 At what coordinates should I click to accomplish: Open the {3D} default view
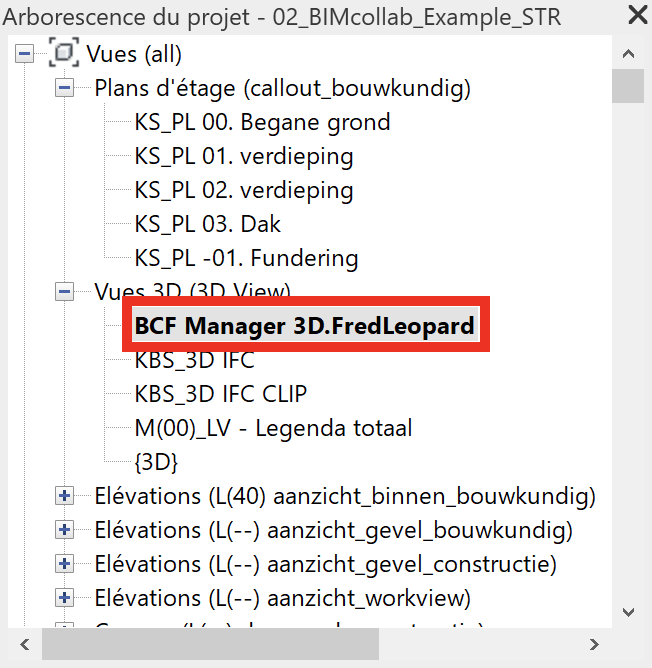(x=156, y=462)
